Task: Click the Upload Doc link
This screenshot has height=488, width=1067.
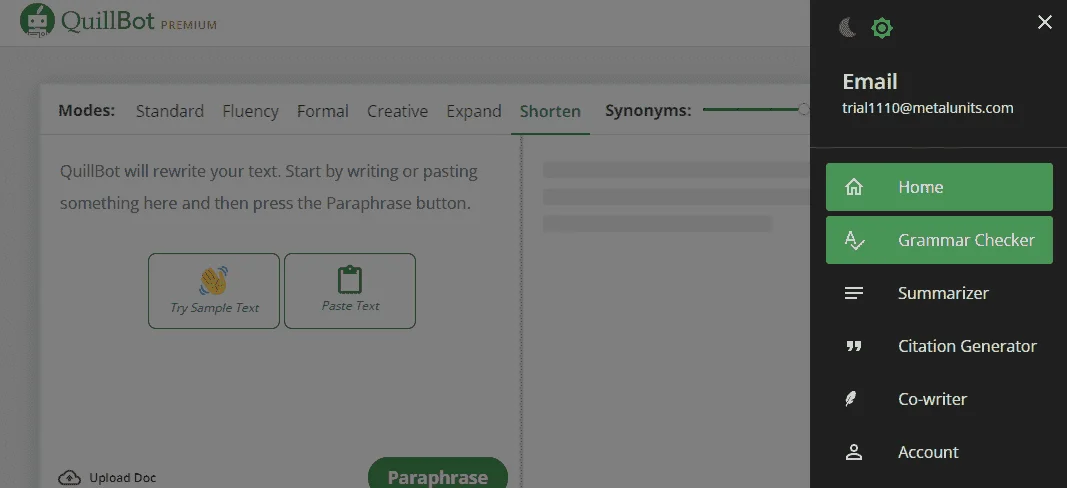Action: (107, 478)
